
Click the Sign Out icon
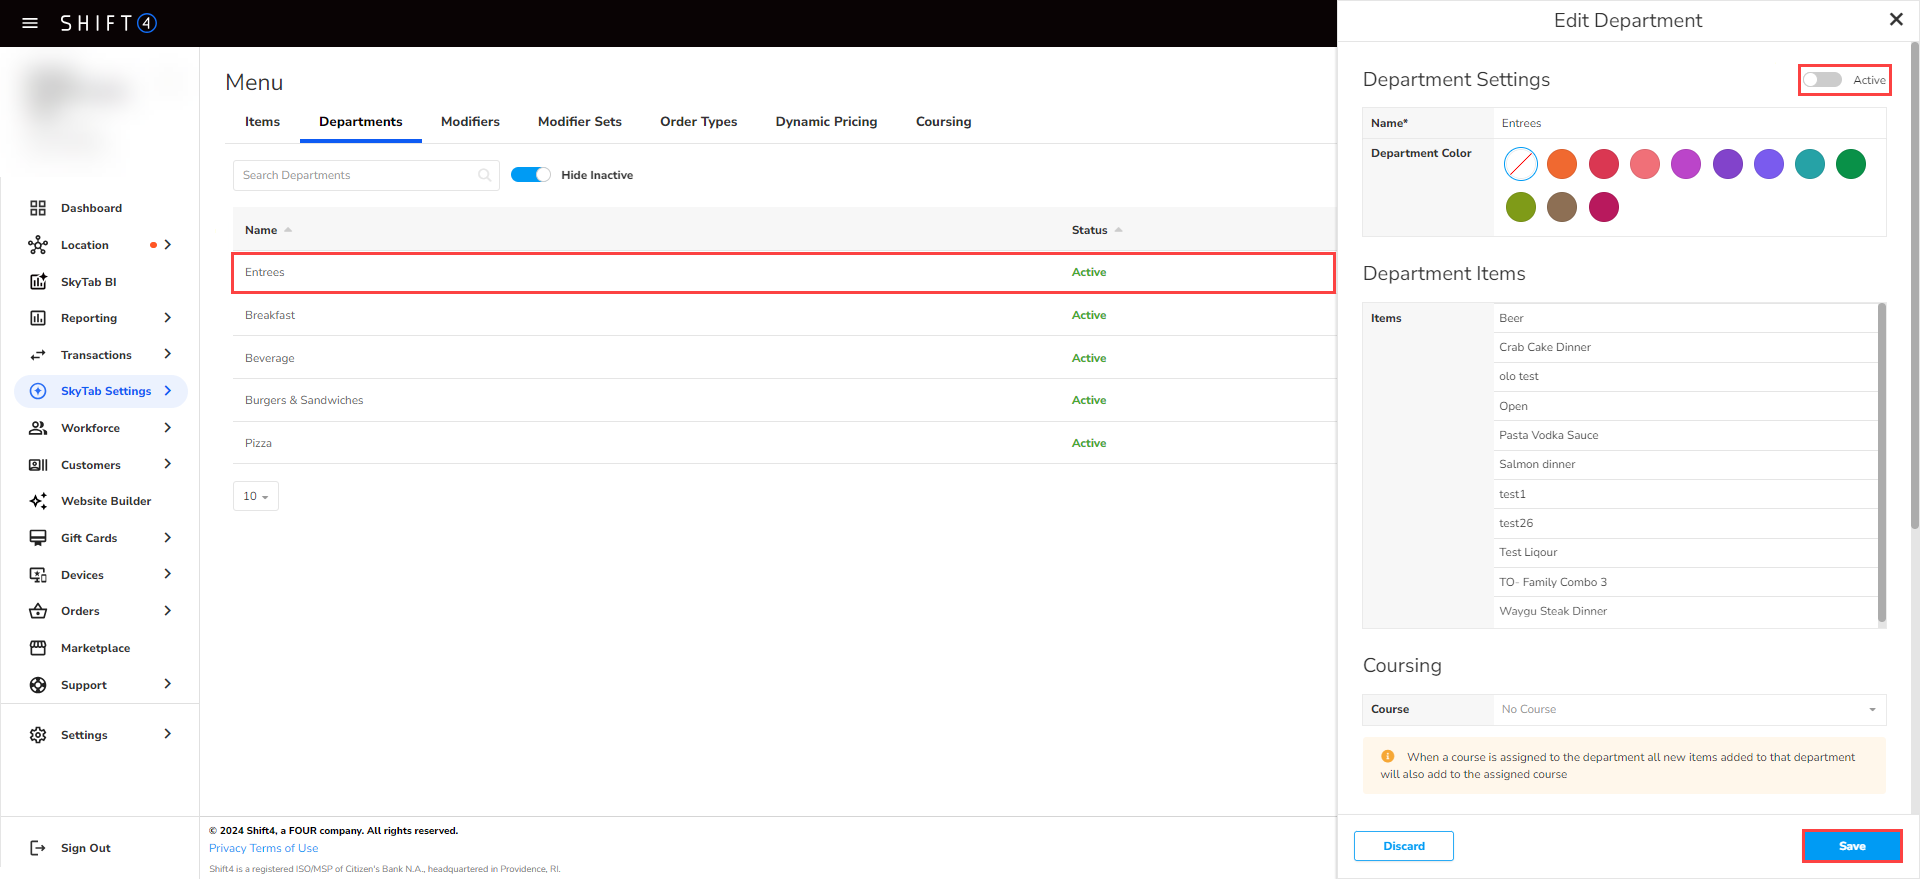click(x=38, y=848)
